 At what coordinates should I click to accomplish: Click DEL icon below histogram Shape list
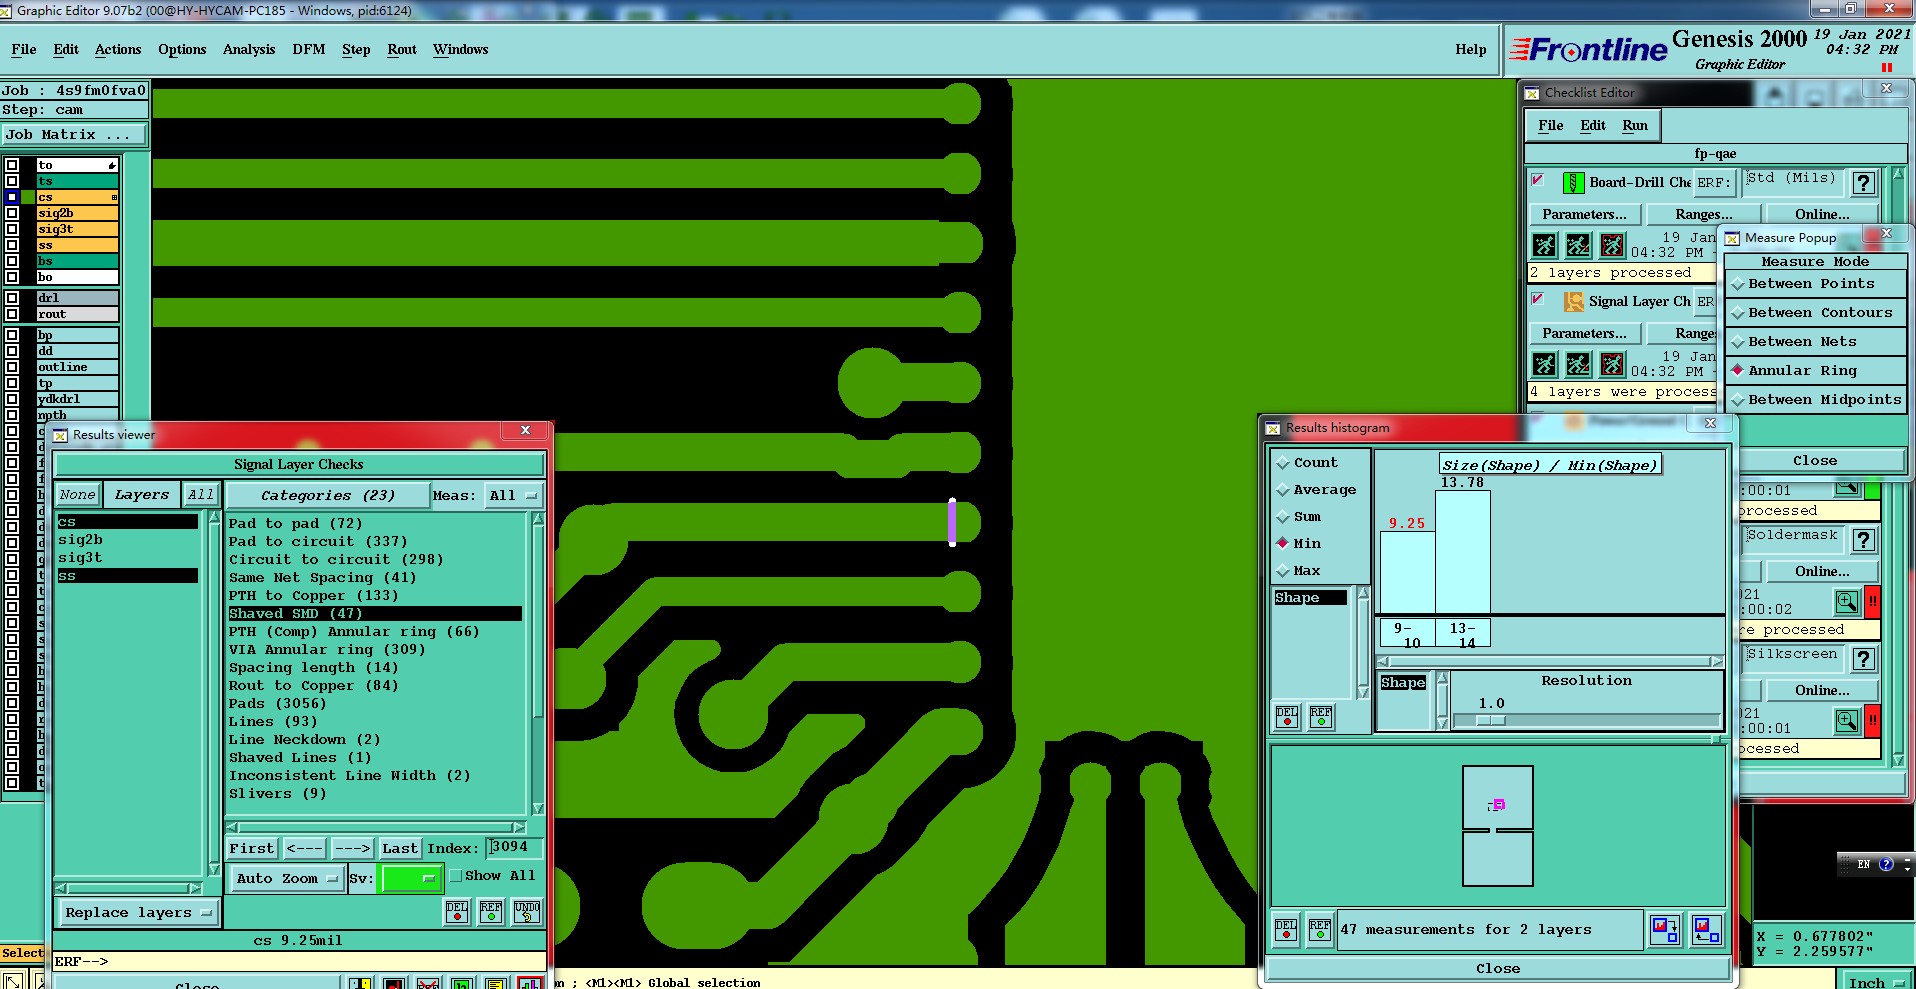[1287, 717]
